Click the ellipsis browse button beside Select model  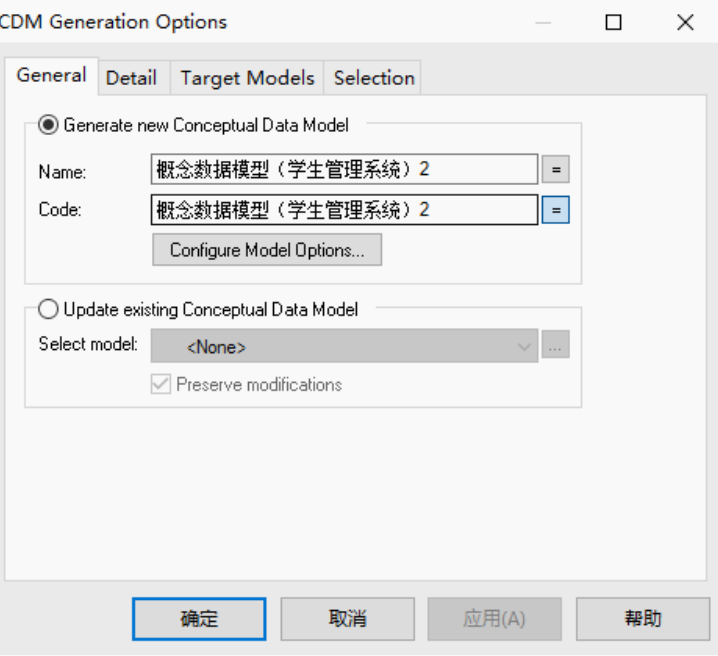[555, 344]
